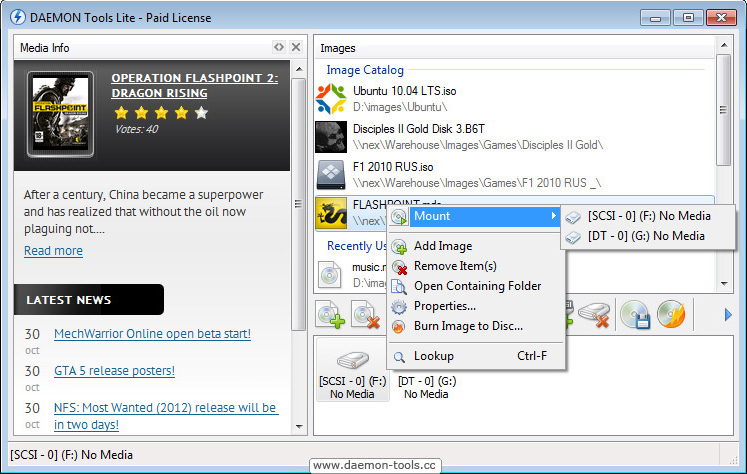Click the Votes: 40 text

pos(136,129)
